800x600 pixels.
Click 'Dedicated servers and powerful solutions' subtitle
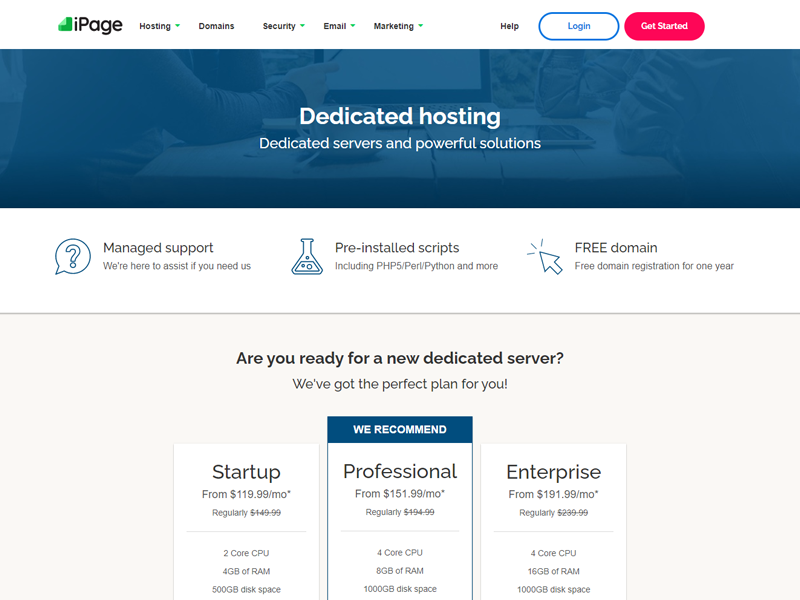[400, 143]
